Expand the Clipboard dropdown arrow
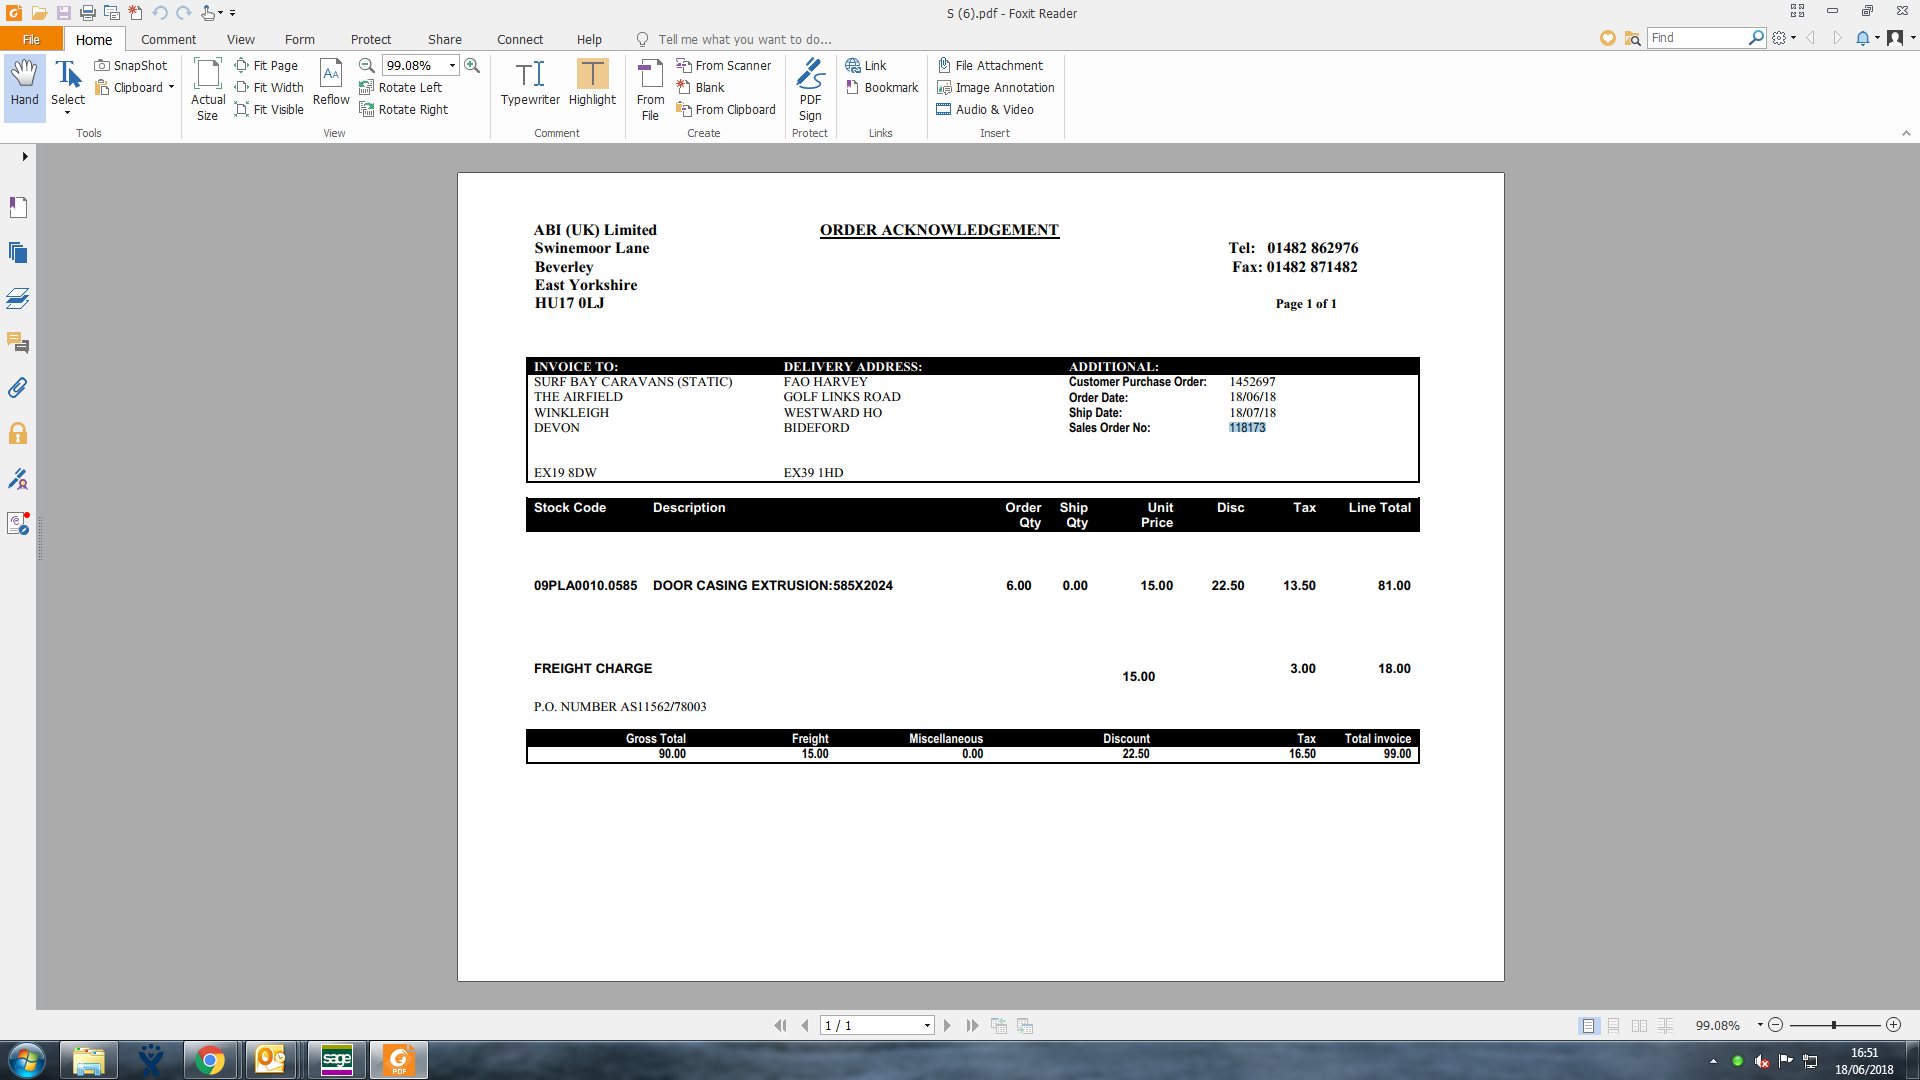This screenshot has height=1080, width=1920. tap(171, 88)
